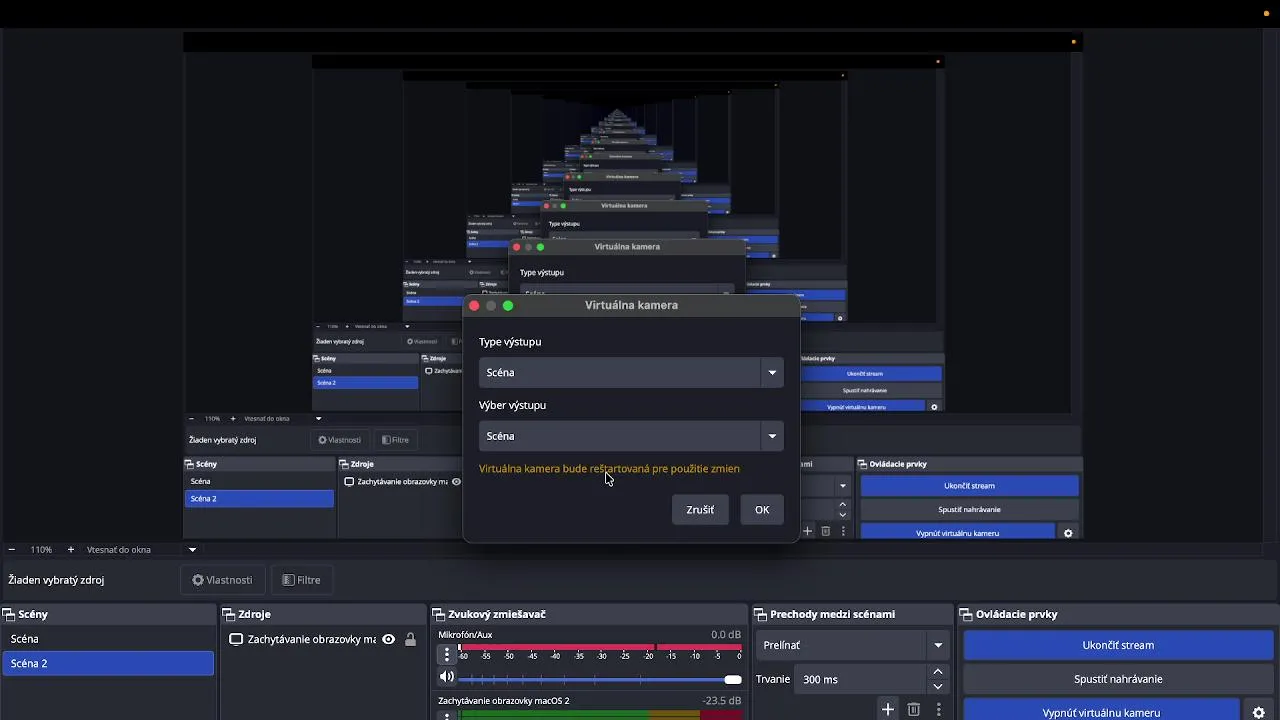Click mirrored gear icon inside preview
1280x720 pixels.
[x=1068, y=533]
